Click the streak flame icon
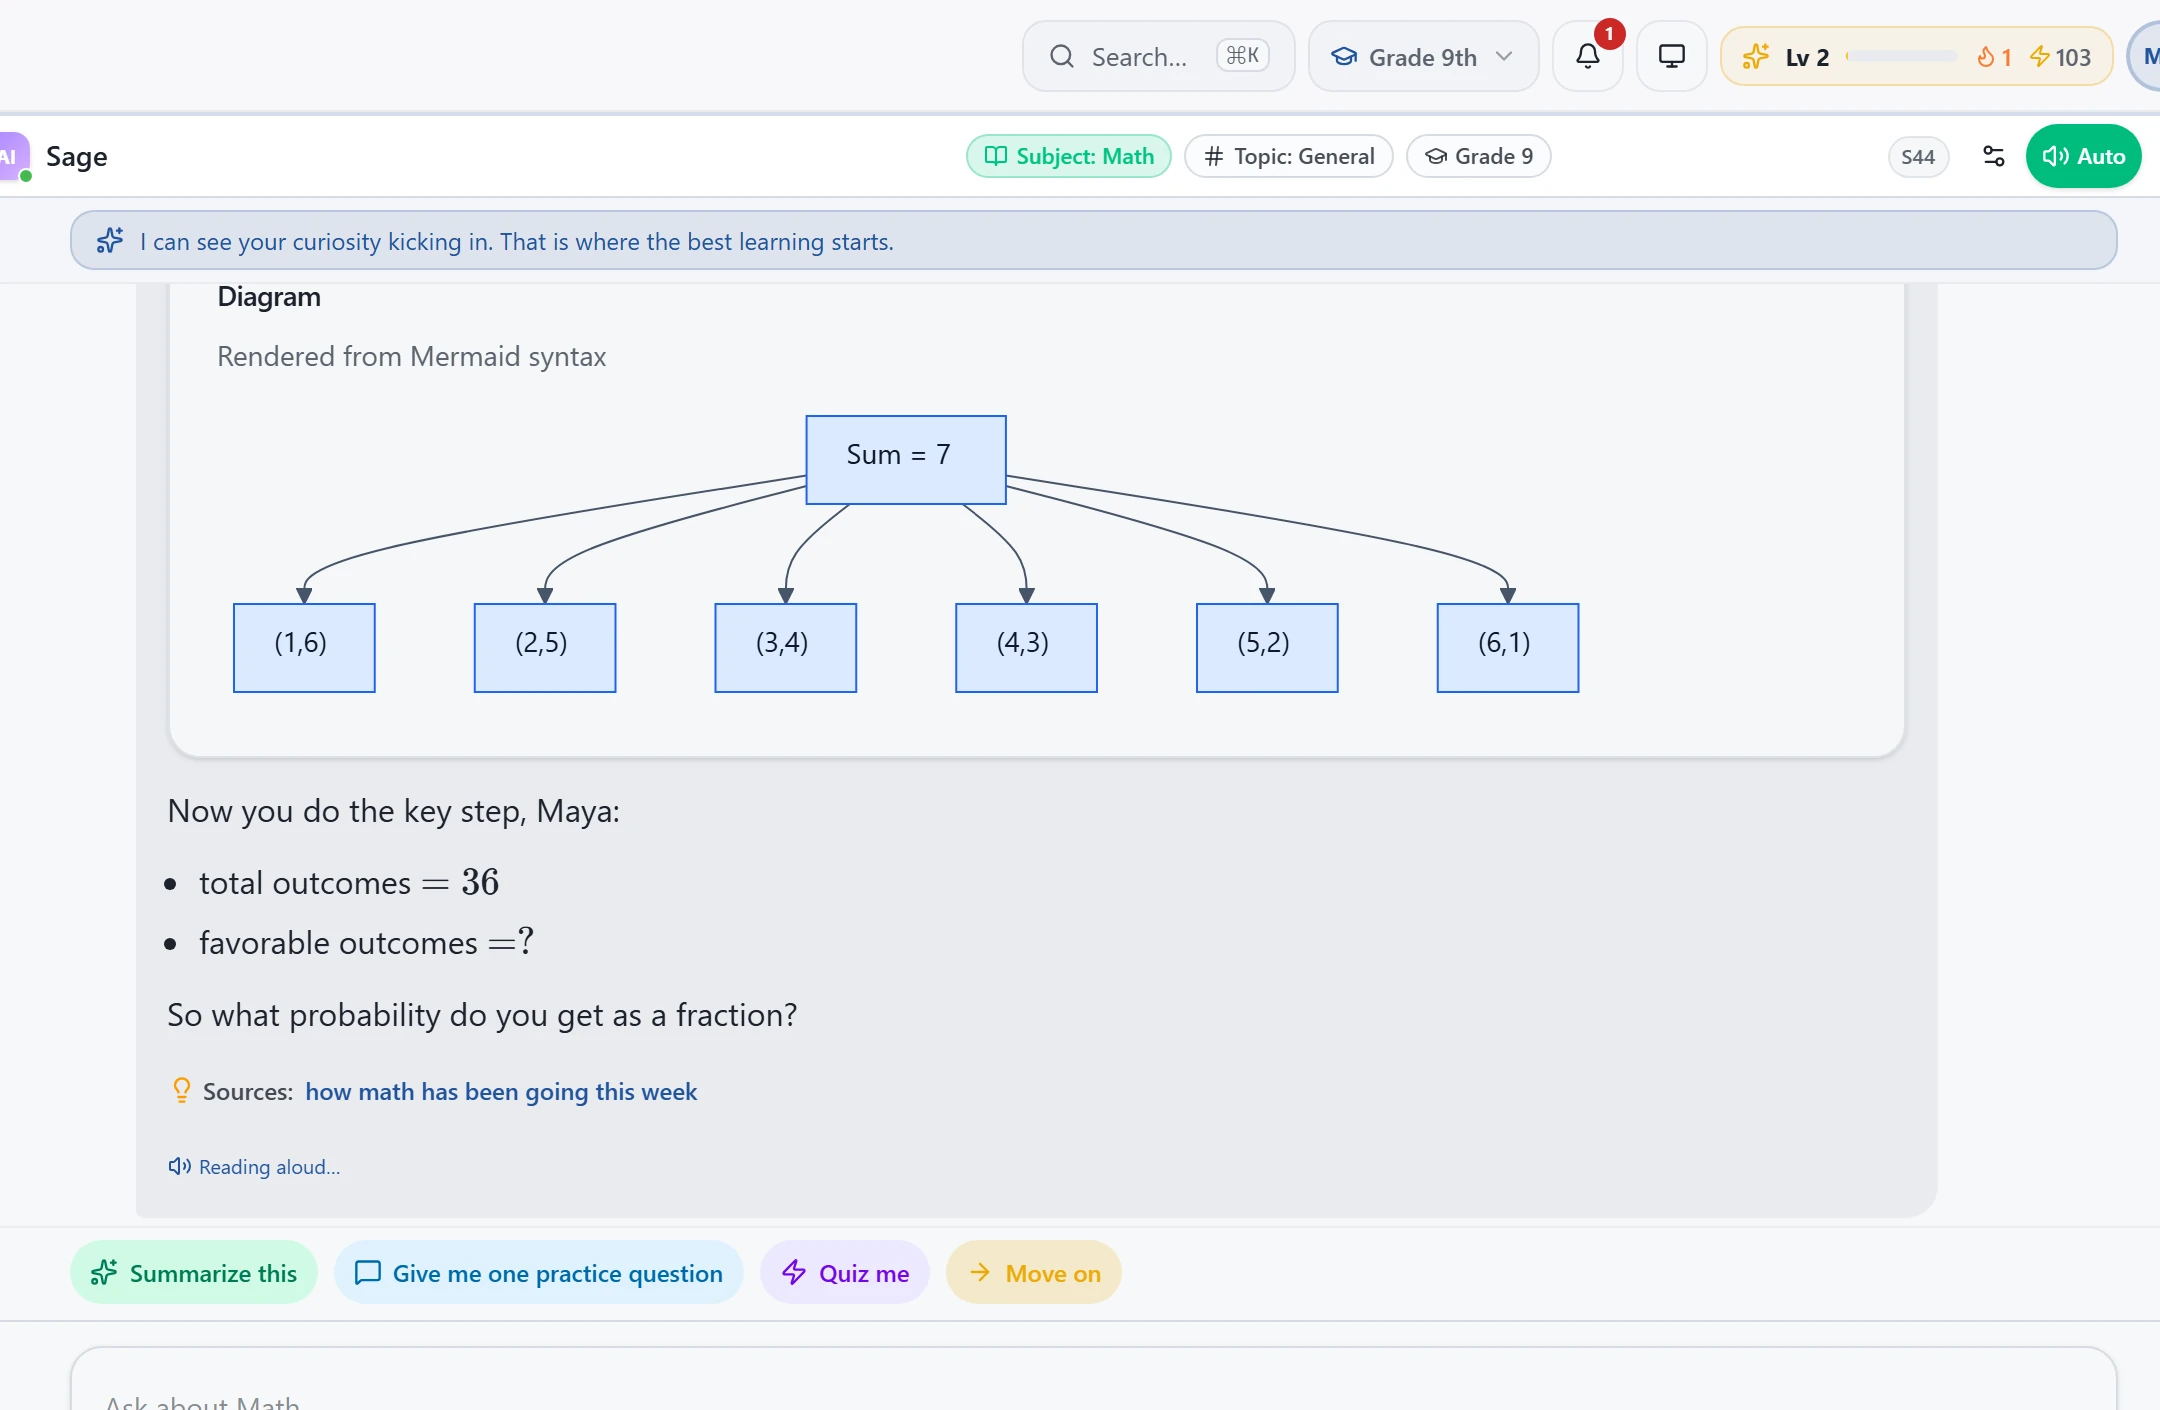The height and width of the screenshot is (1410, 2160). (1986, 57)
